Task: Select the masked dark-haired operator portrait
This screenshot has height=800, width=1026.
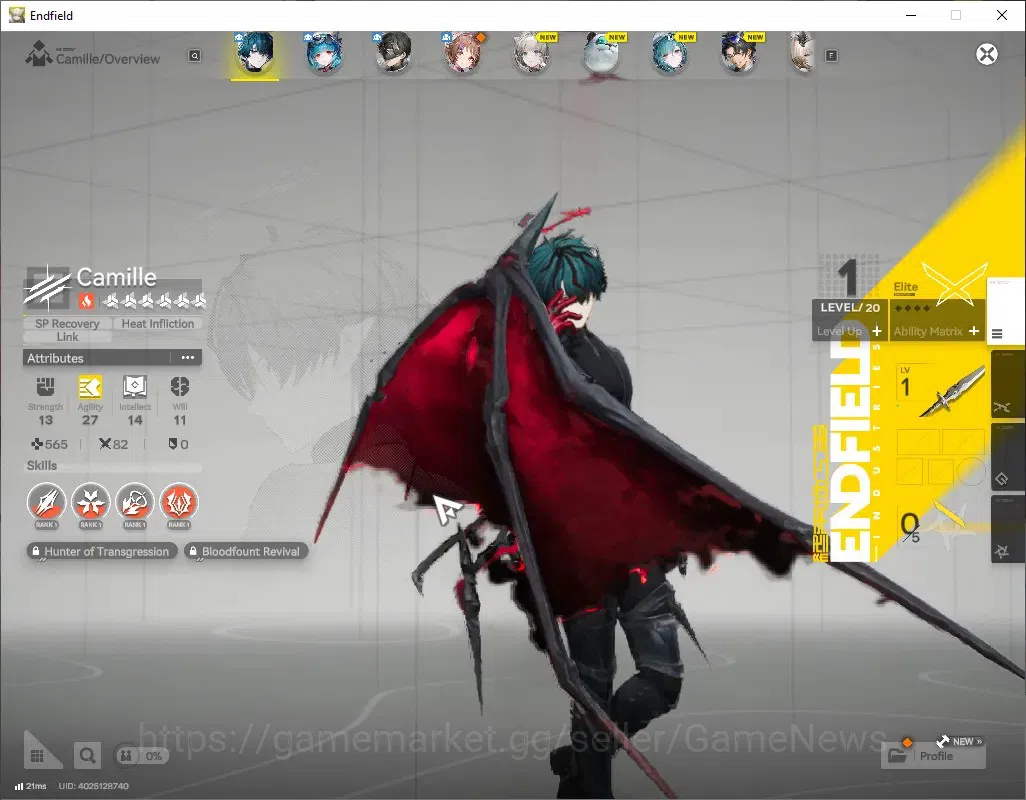Action: (393, 53)
